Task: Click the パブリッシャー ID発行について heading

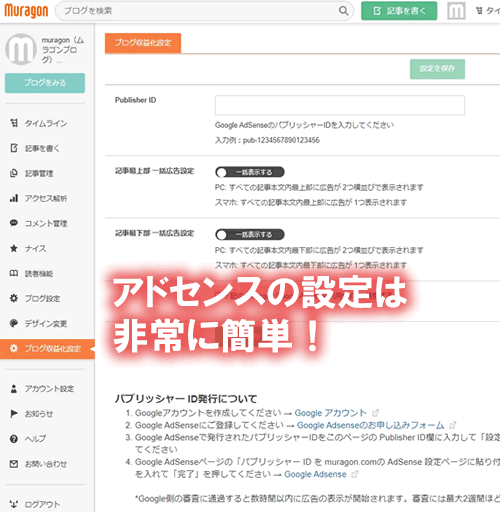Action: (x=186, y=399)
